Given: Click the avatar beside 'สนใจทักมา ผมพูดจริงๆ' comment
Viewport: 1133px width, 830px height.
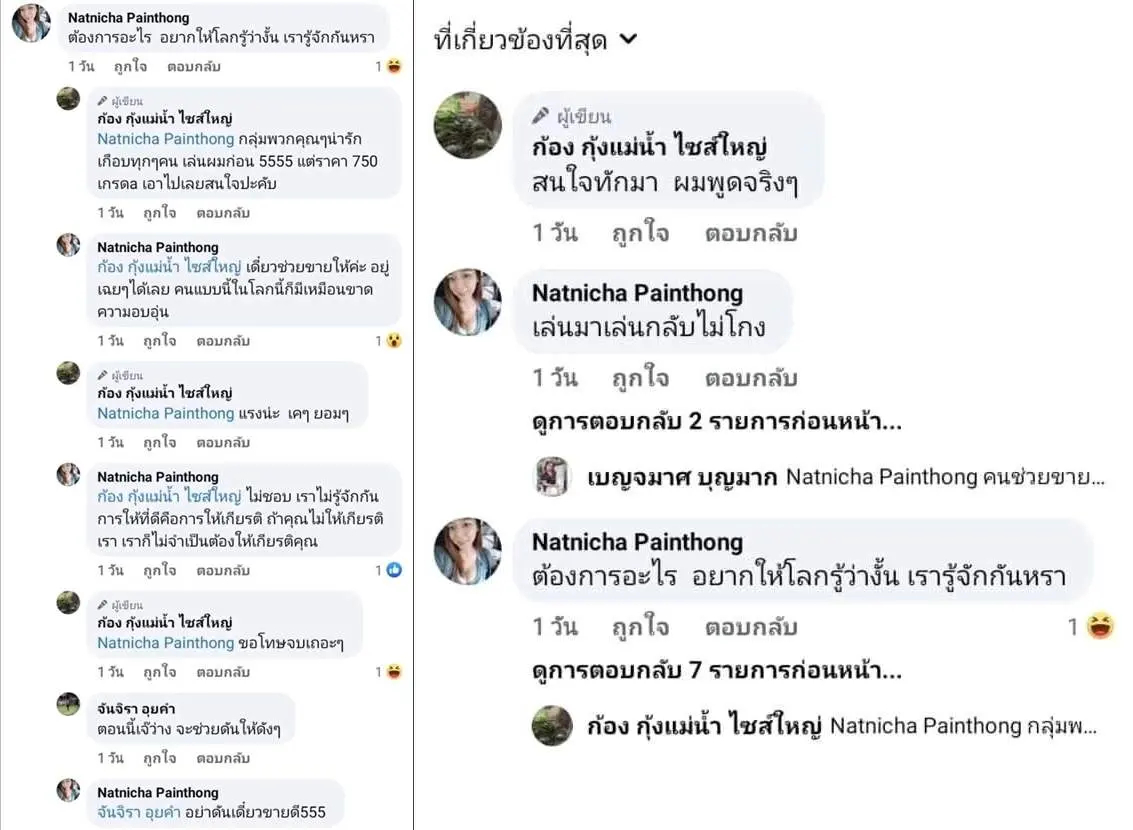Looking at the screenshot, I should 468,126.
